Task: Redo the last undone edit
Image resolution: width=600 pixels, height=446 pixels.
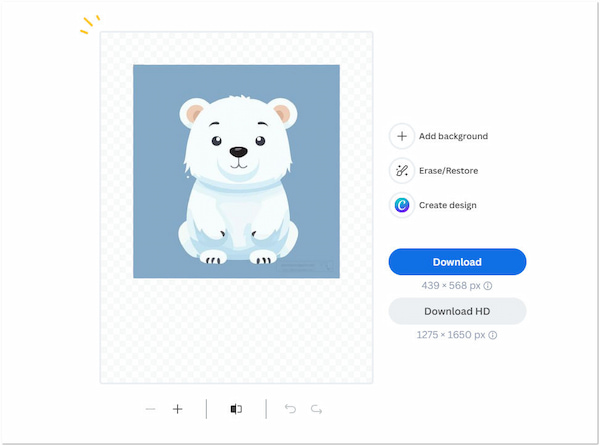Action: click(316, 409)
